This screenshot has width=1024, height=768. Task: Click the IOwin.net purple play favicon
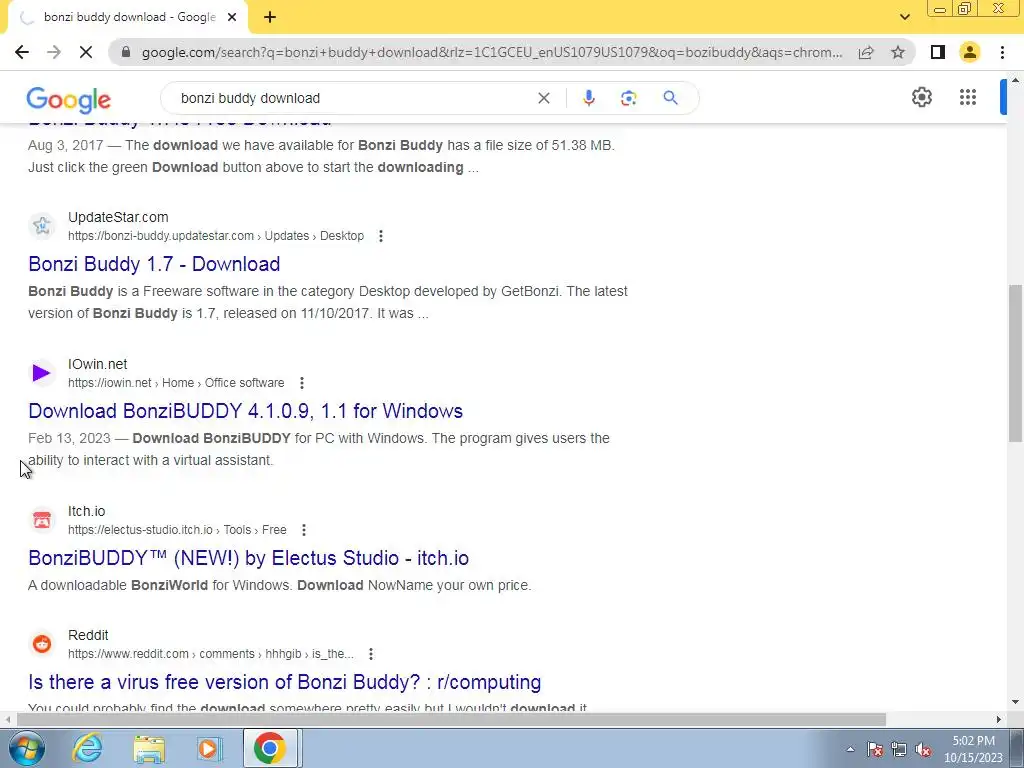click(42, 373)
